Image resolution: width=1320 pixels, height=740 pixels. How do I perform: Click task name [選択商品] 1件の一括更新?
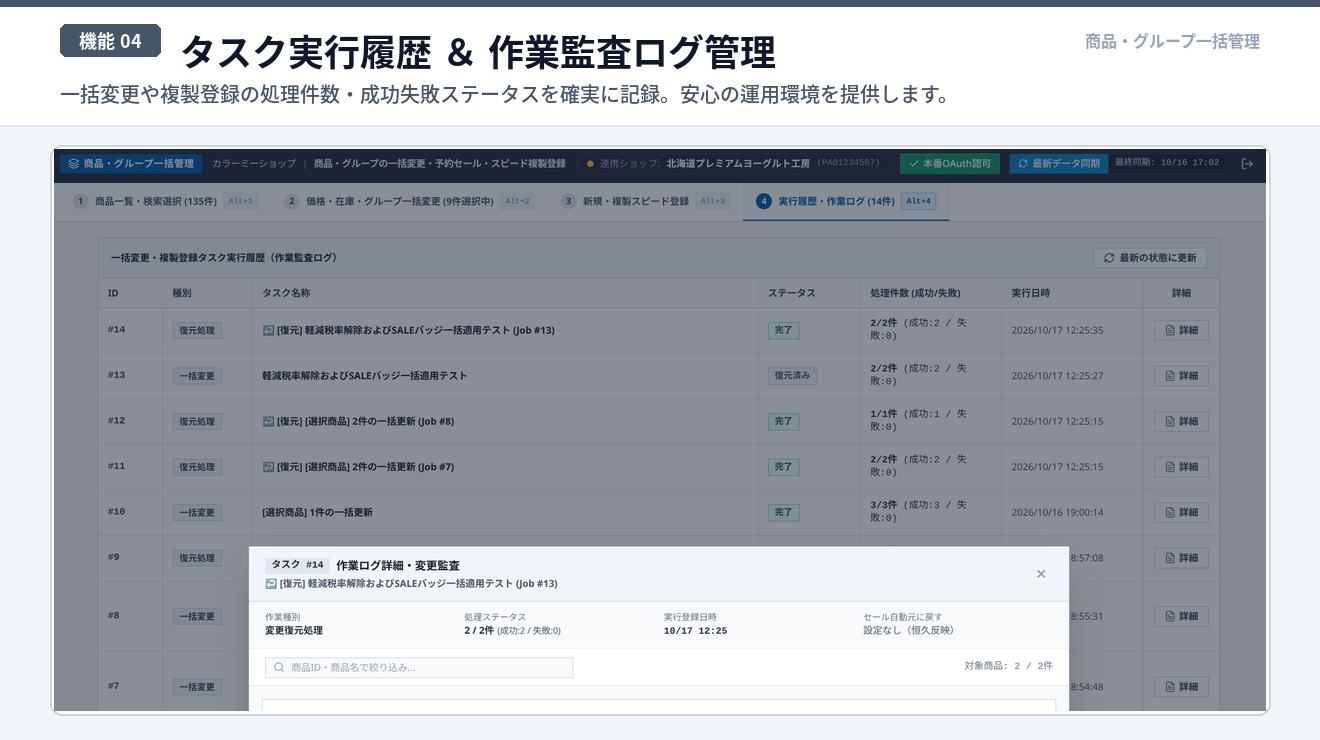pos(317,512)
